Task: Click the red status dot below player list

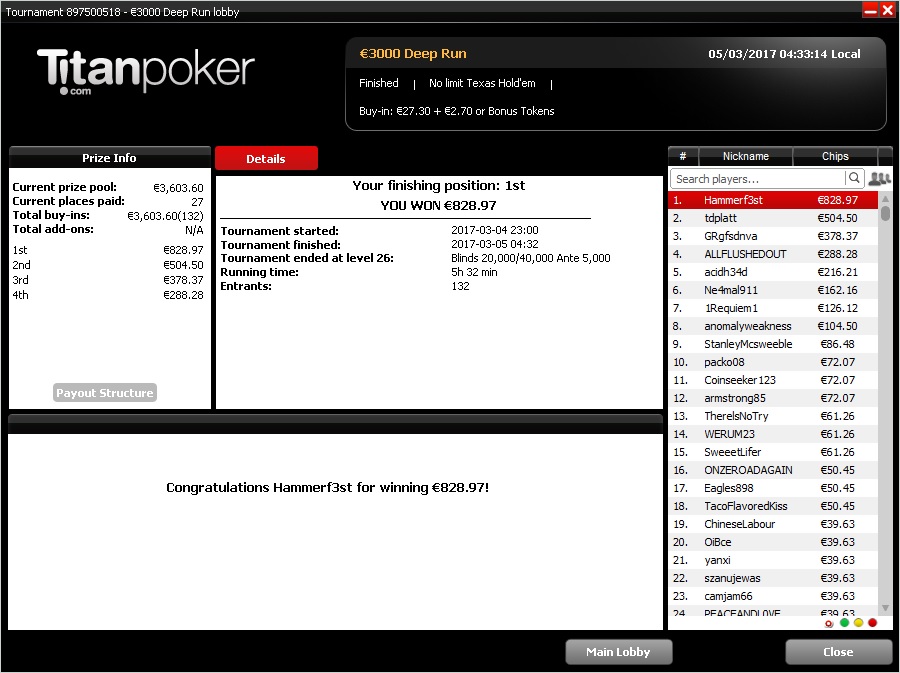Action: click(872, 623)
